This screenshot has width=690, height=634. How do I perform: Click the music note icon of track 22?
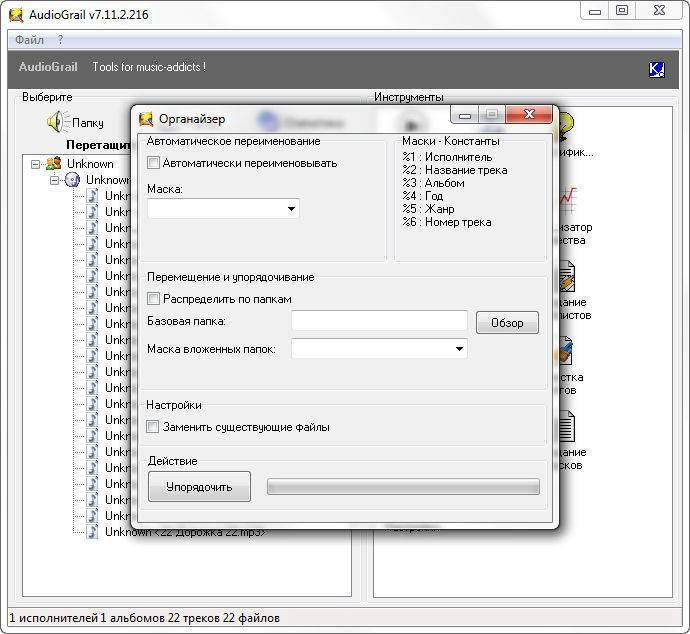pos(92,531)
